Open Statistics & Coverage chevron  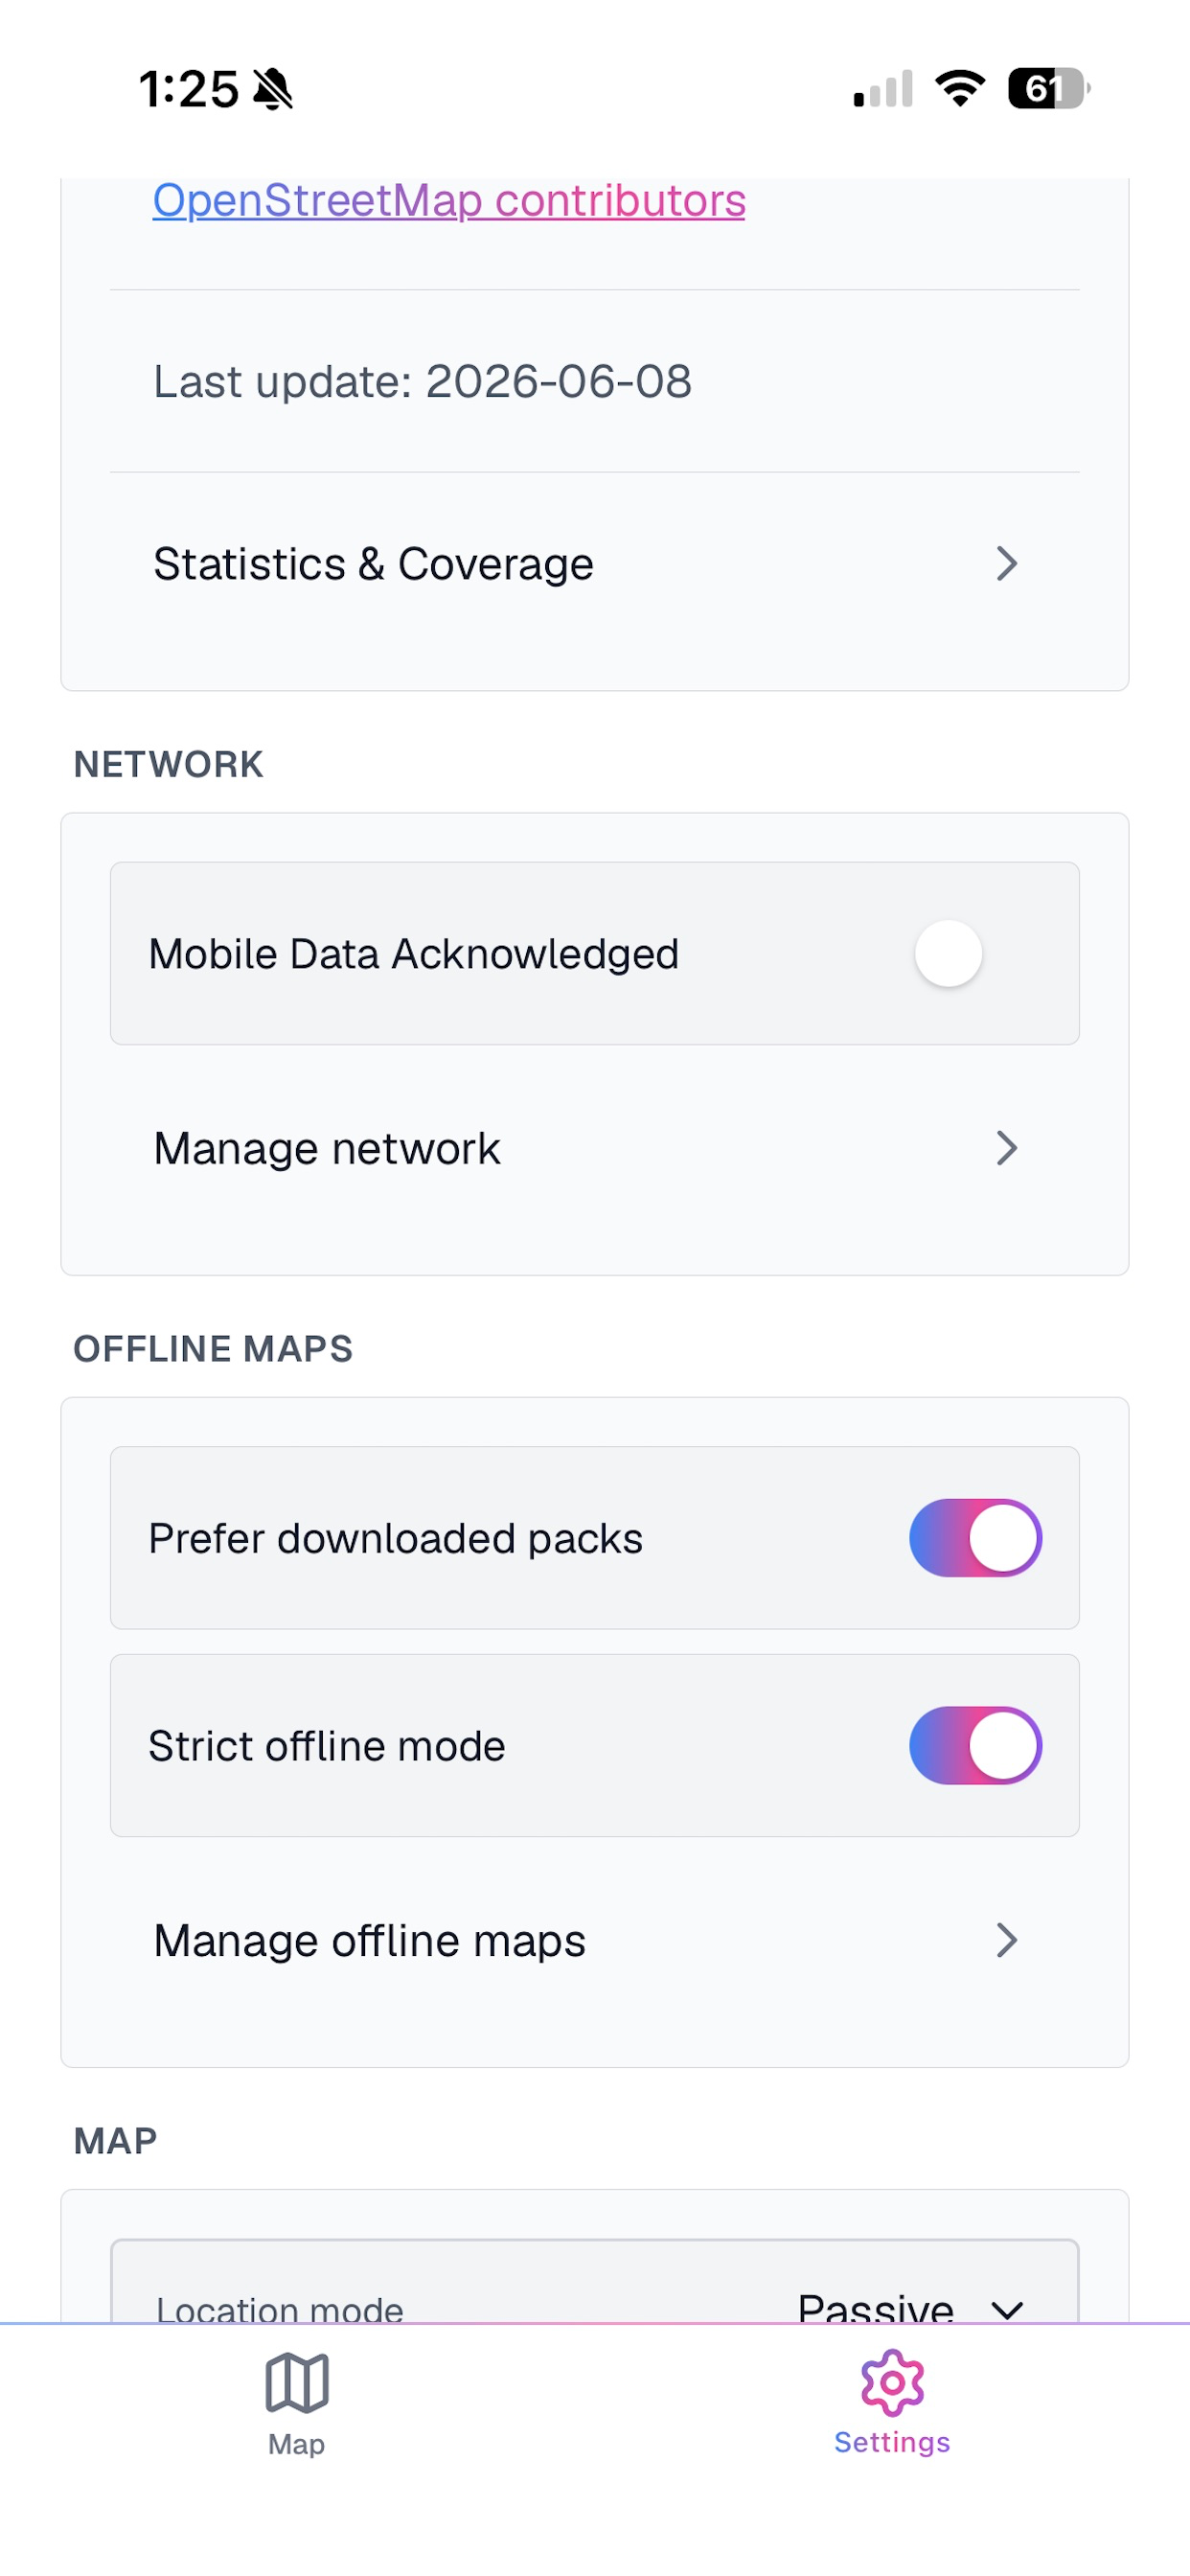pyautogui.click(x=1007, y=564)
